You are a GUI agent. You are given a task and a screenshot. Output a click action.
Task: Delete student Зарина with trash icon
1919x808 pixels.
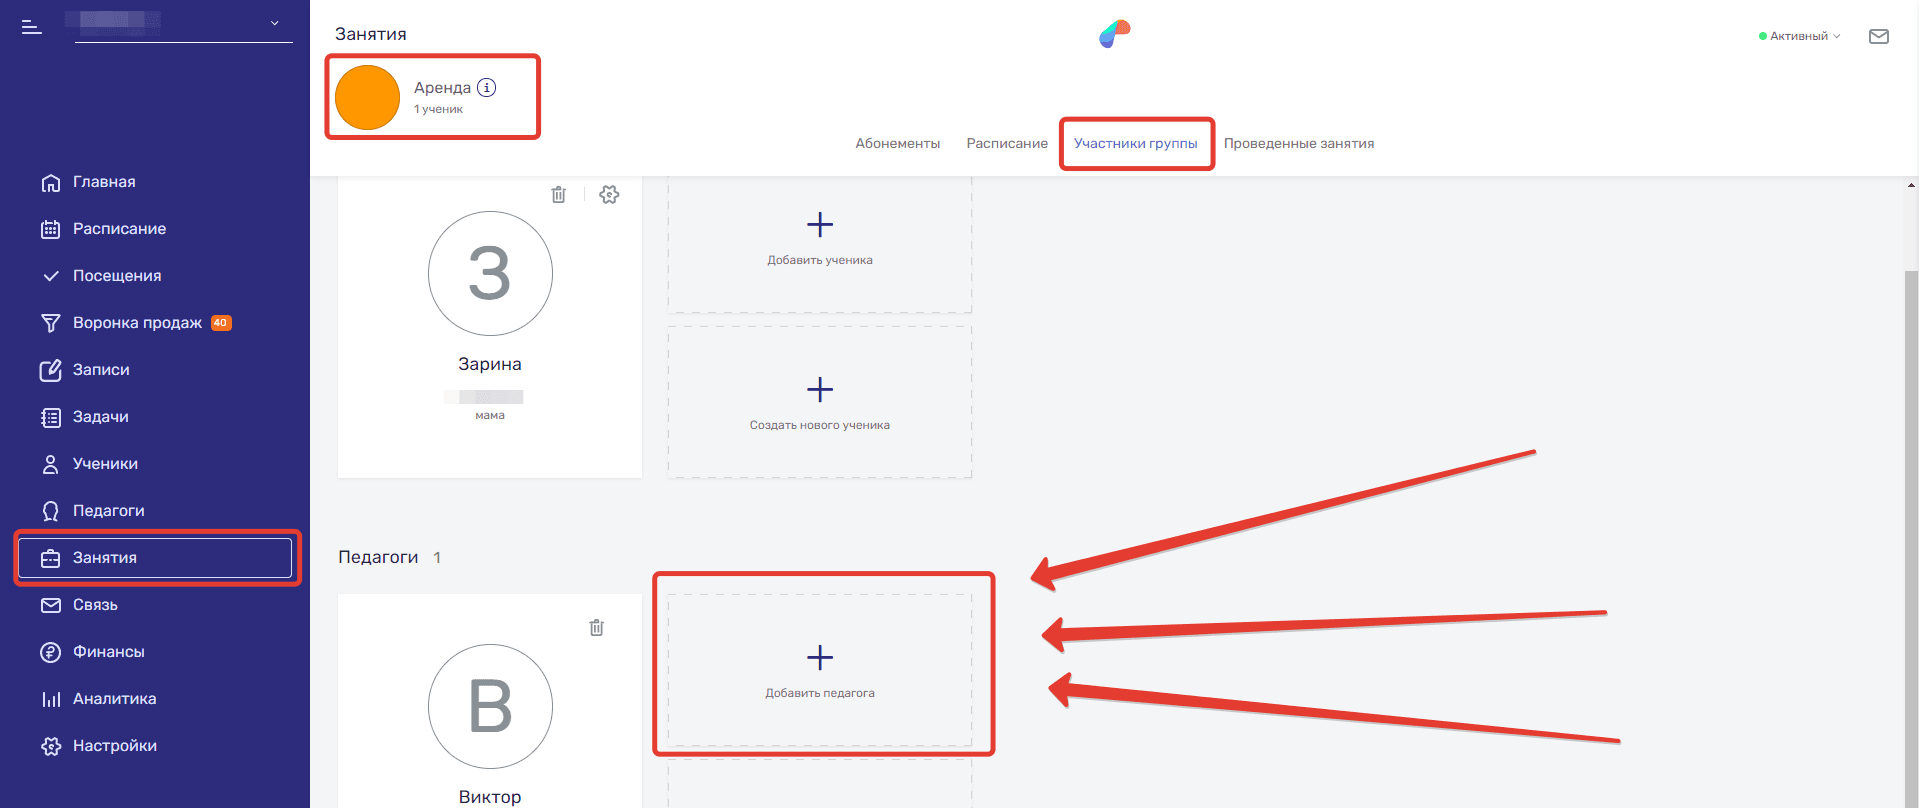(x=559, y=195)
